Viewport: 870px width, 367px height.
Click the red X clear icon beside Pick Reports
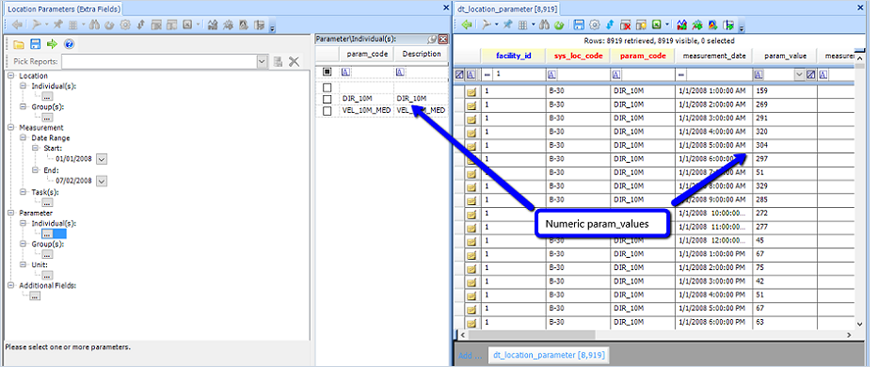click(x=295, y=62)
